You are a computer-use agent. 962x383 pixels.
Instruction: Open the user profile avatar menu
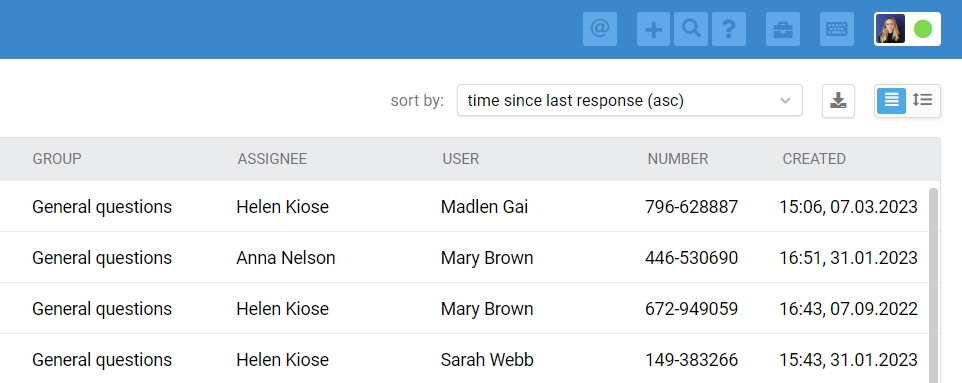[x=890, y=29]
